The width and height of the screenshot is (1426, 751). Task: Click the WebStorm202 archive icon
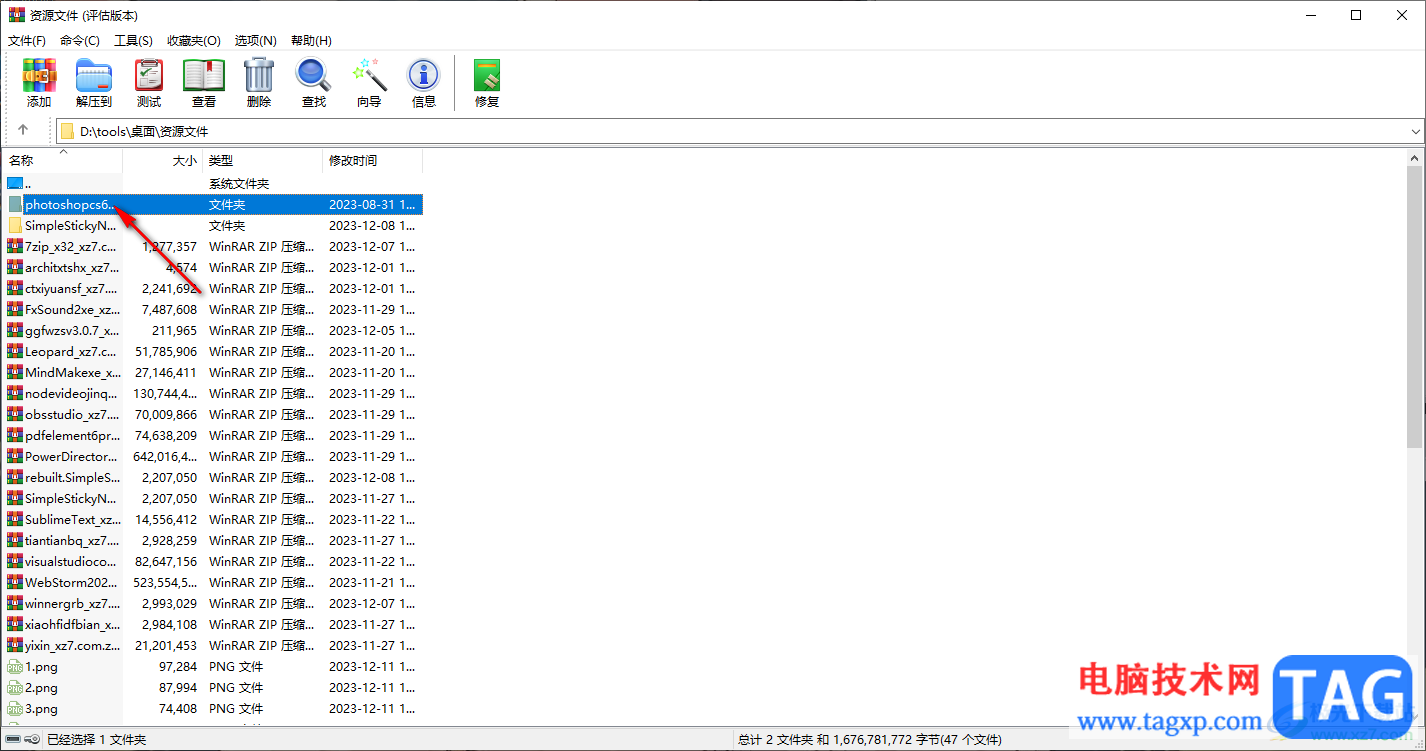click(x=14, y=582)
